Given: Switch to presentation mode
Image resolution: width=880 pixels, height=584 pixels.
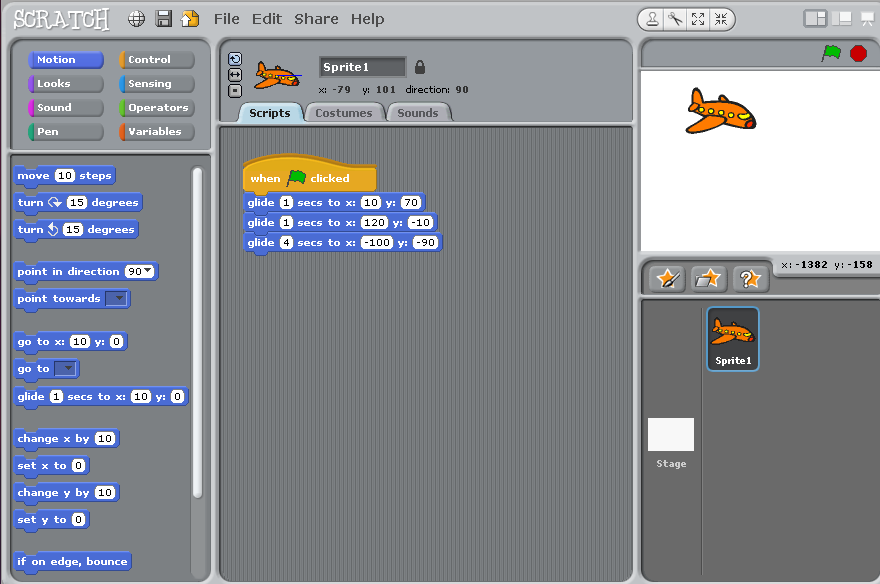Looking at the screenshot, I should [x=868, y=19].
